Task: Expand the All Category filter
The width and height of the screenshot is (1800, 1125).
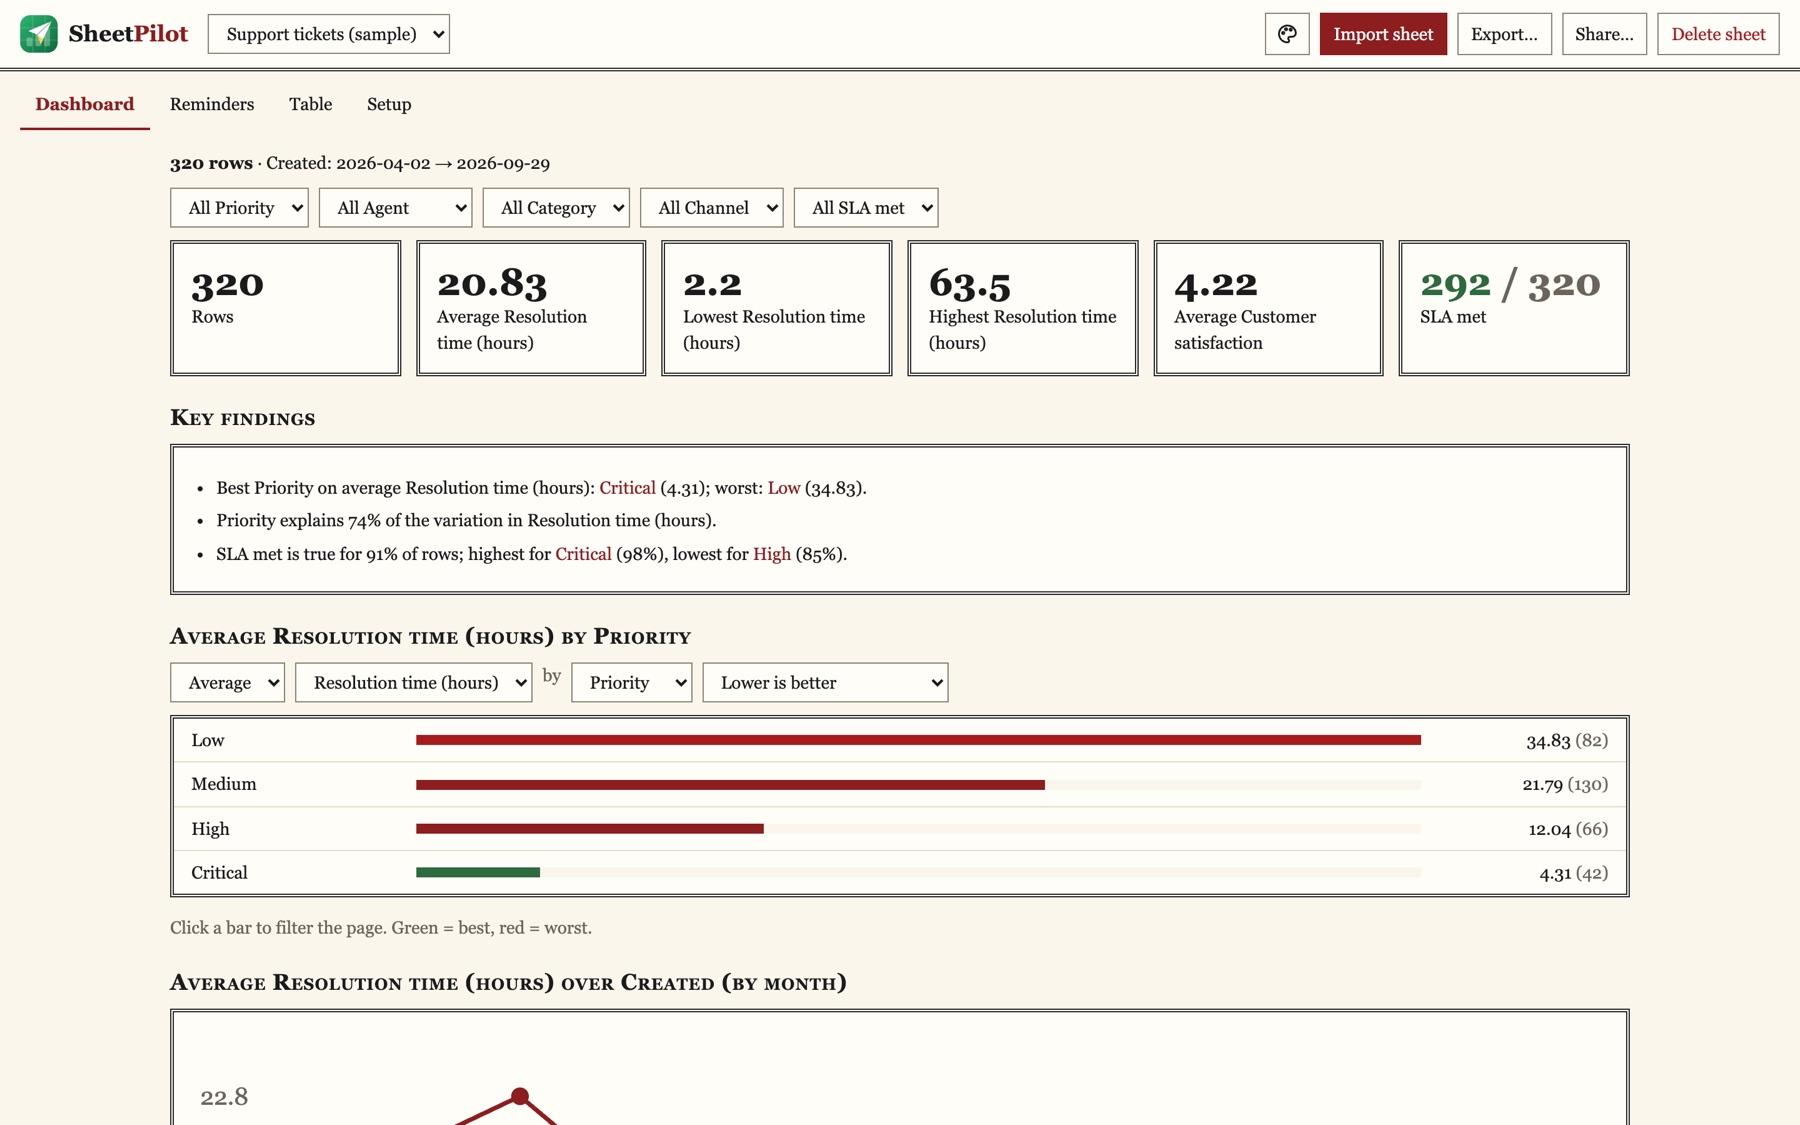Action: pyautogui.click(x=556, y=208)
